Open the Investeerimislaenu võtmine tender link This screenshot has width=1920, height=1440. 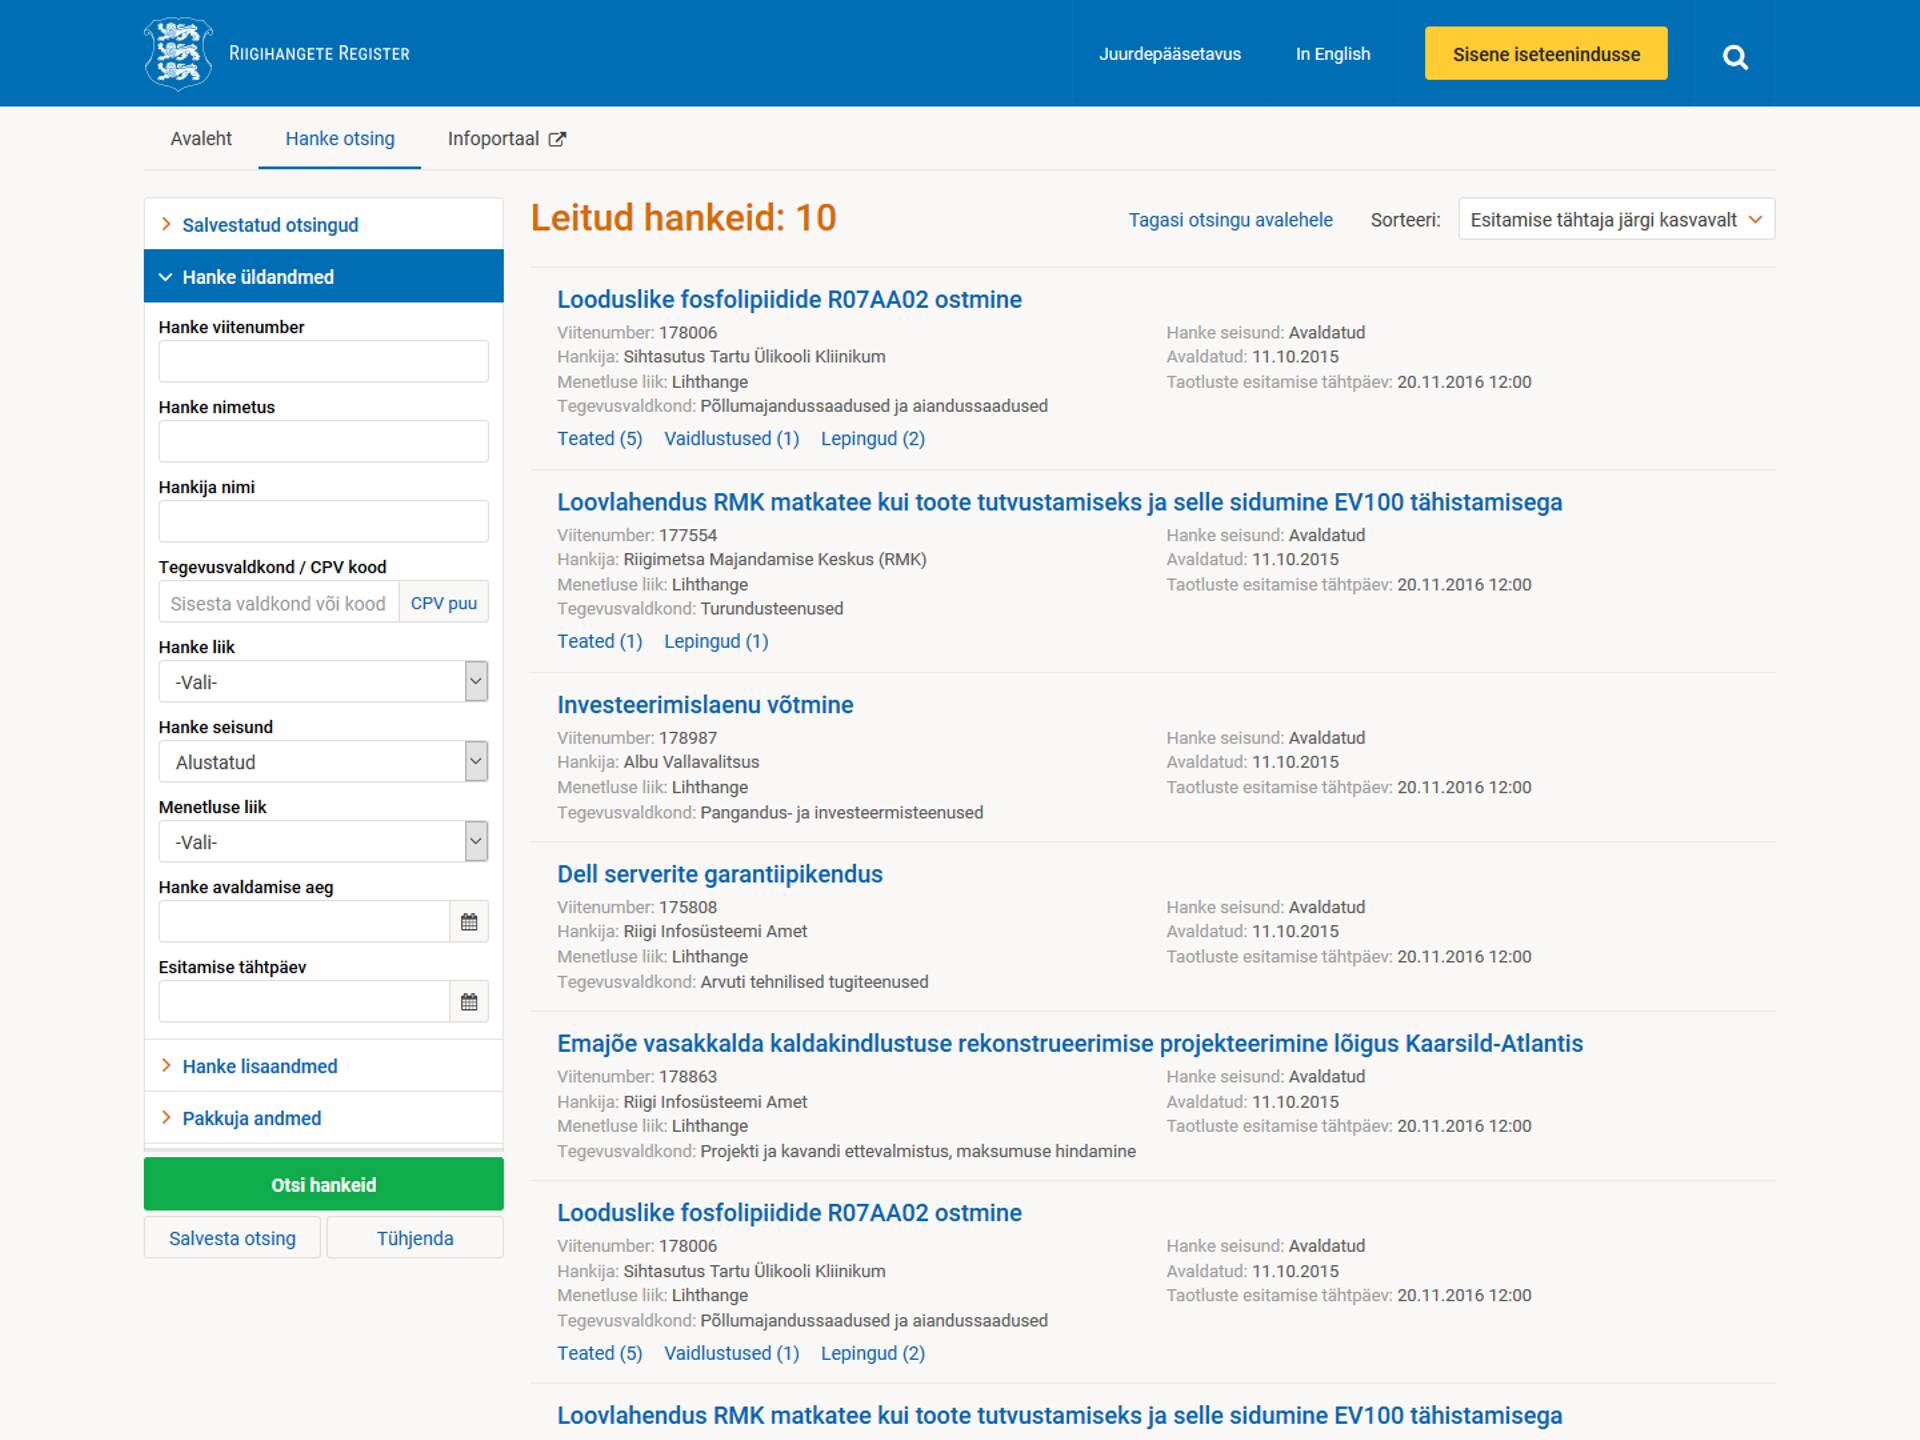click(x=704, y=705)
